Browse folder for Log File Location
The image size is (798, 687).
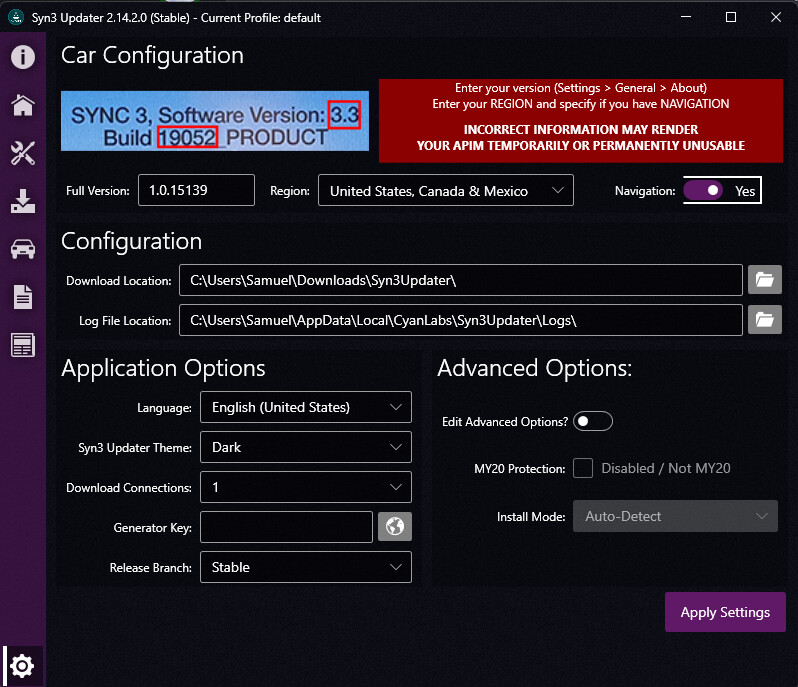(764, 320)
